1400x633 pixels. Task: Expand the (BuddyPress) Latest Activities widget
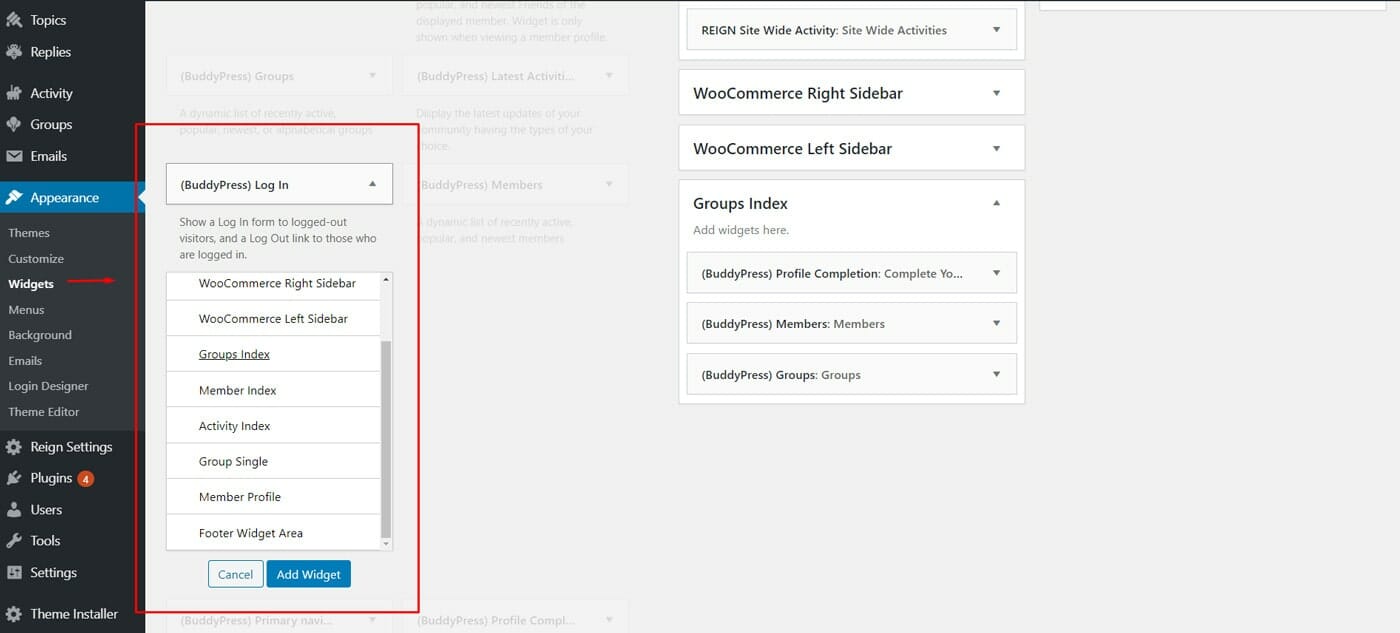coord(609,76)
